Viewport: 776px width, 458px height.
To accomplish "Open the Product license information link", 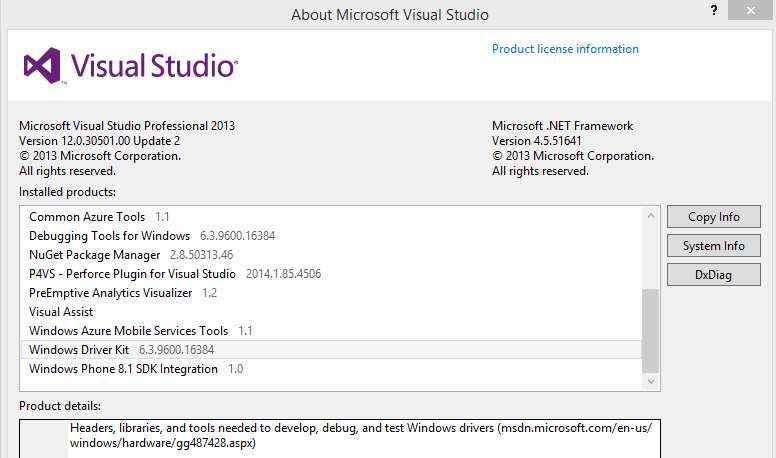I will [565, 49].
